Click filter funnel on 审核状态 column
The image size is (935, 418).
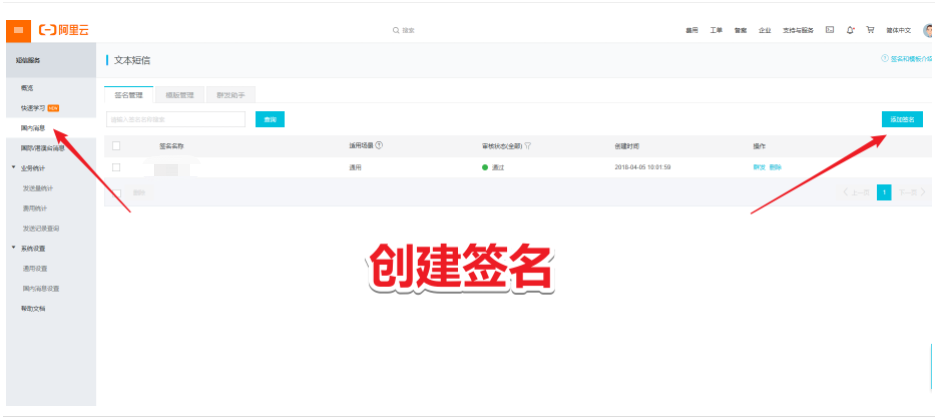click(528, 146)
